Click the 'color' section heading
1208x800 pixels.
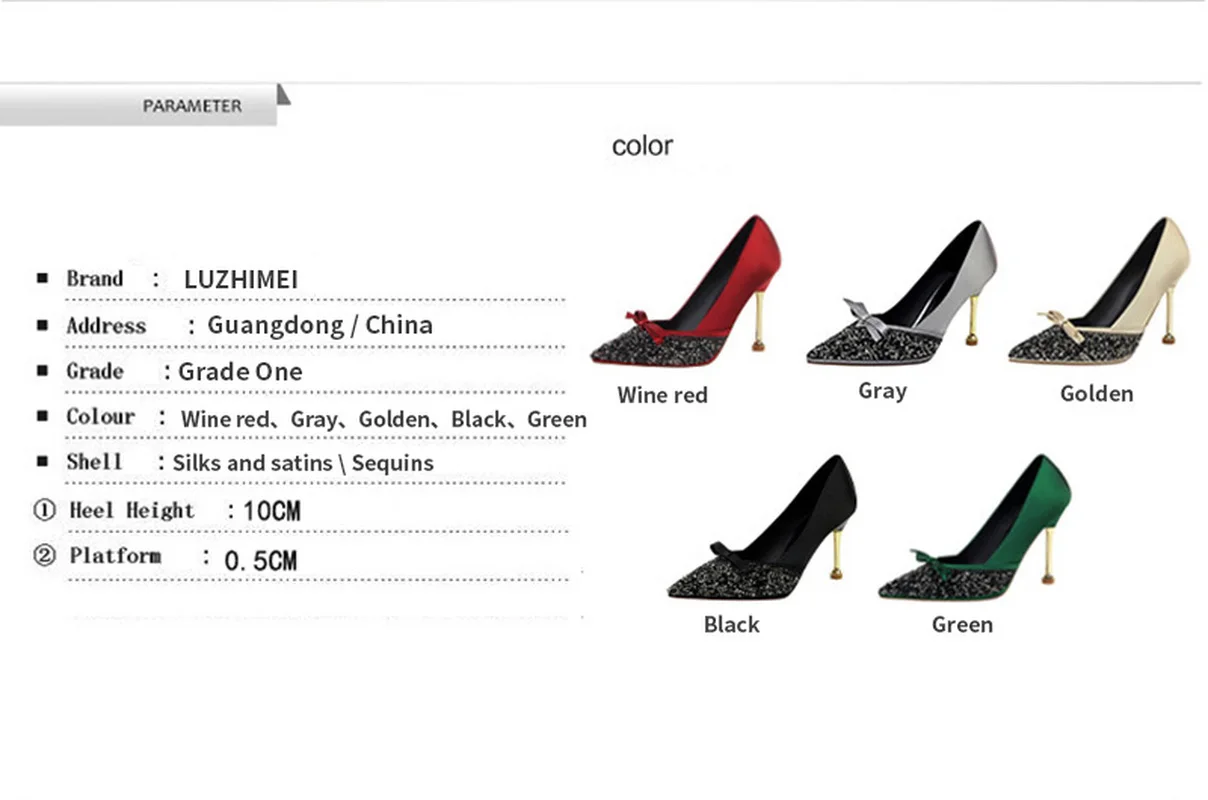[x=642, y=146]
